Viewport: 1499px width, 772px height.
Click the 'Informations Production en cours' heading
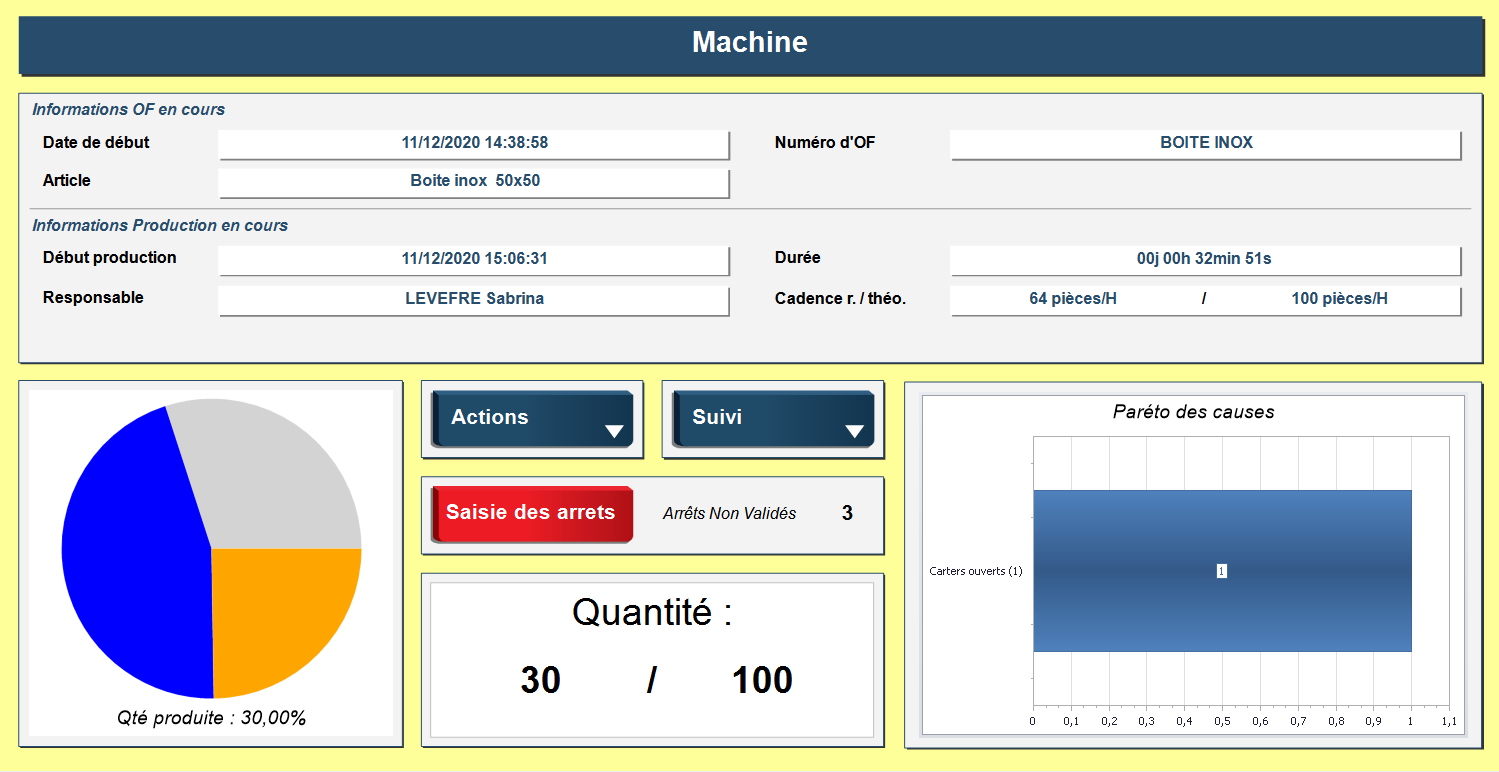[x=160, y=226]
